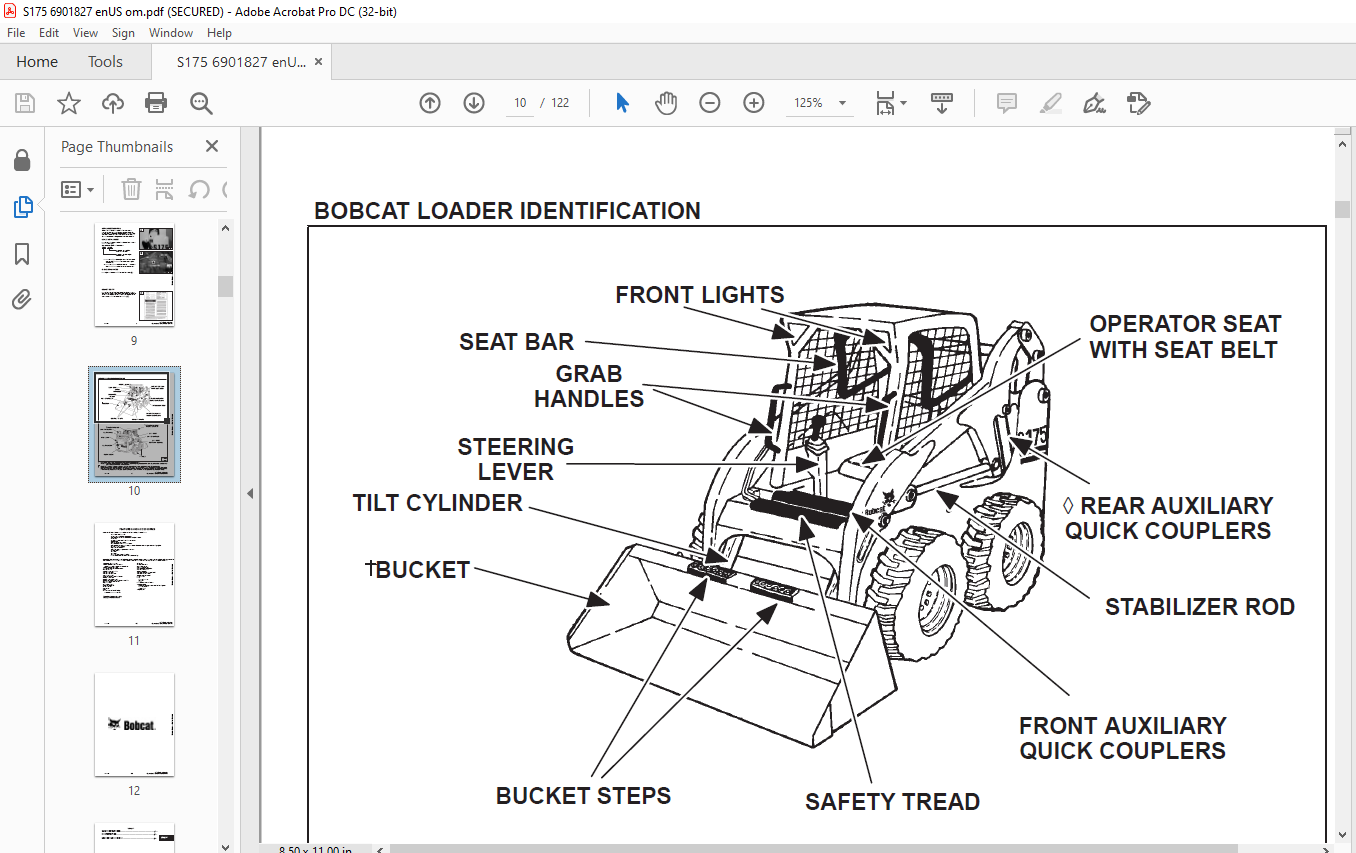The image size is (1356, 853).
Task: Close the S175 document tab
Action: (x=318, y=62)
